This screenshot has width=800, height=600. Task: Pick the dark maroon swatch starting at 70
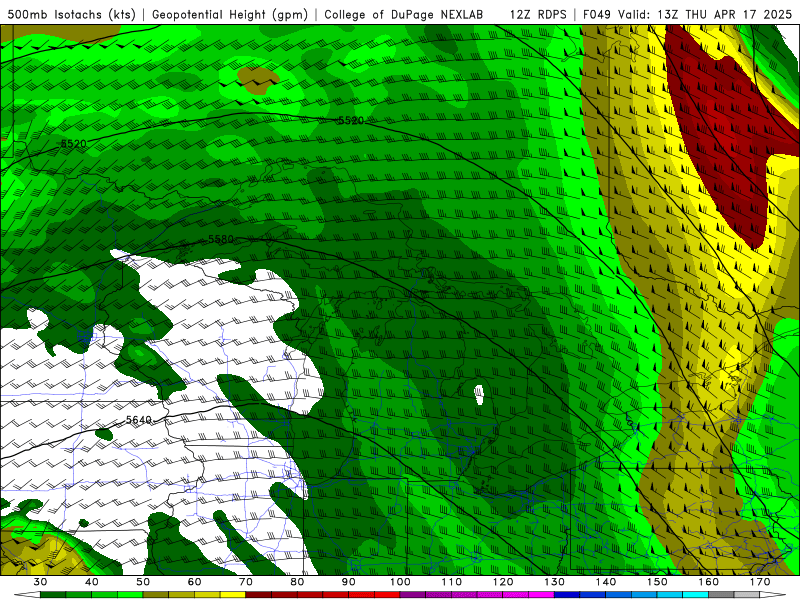pyautogui.click(x=259, y=595)
